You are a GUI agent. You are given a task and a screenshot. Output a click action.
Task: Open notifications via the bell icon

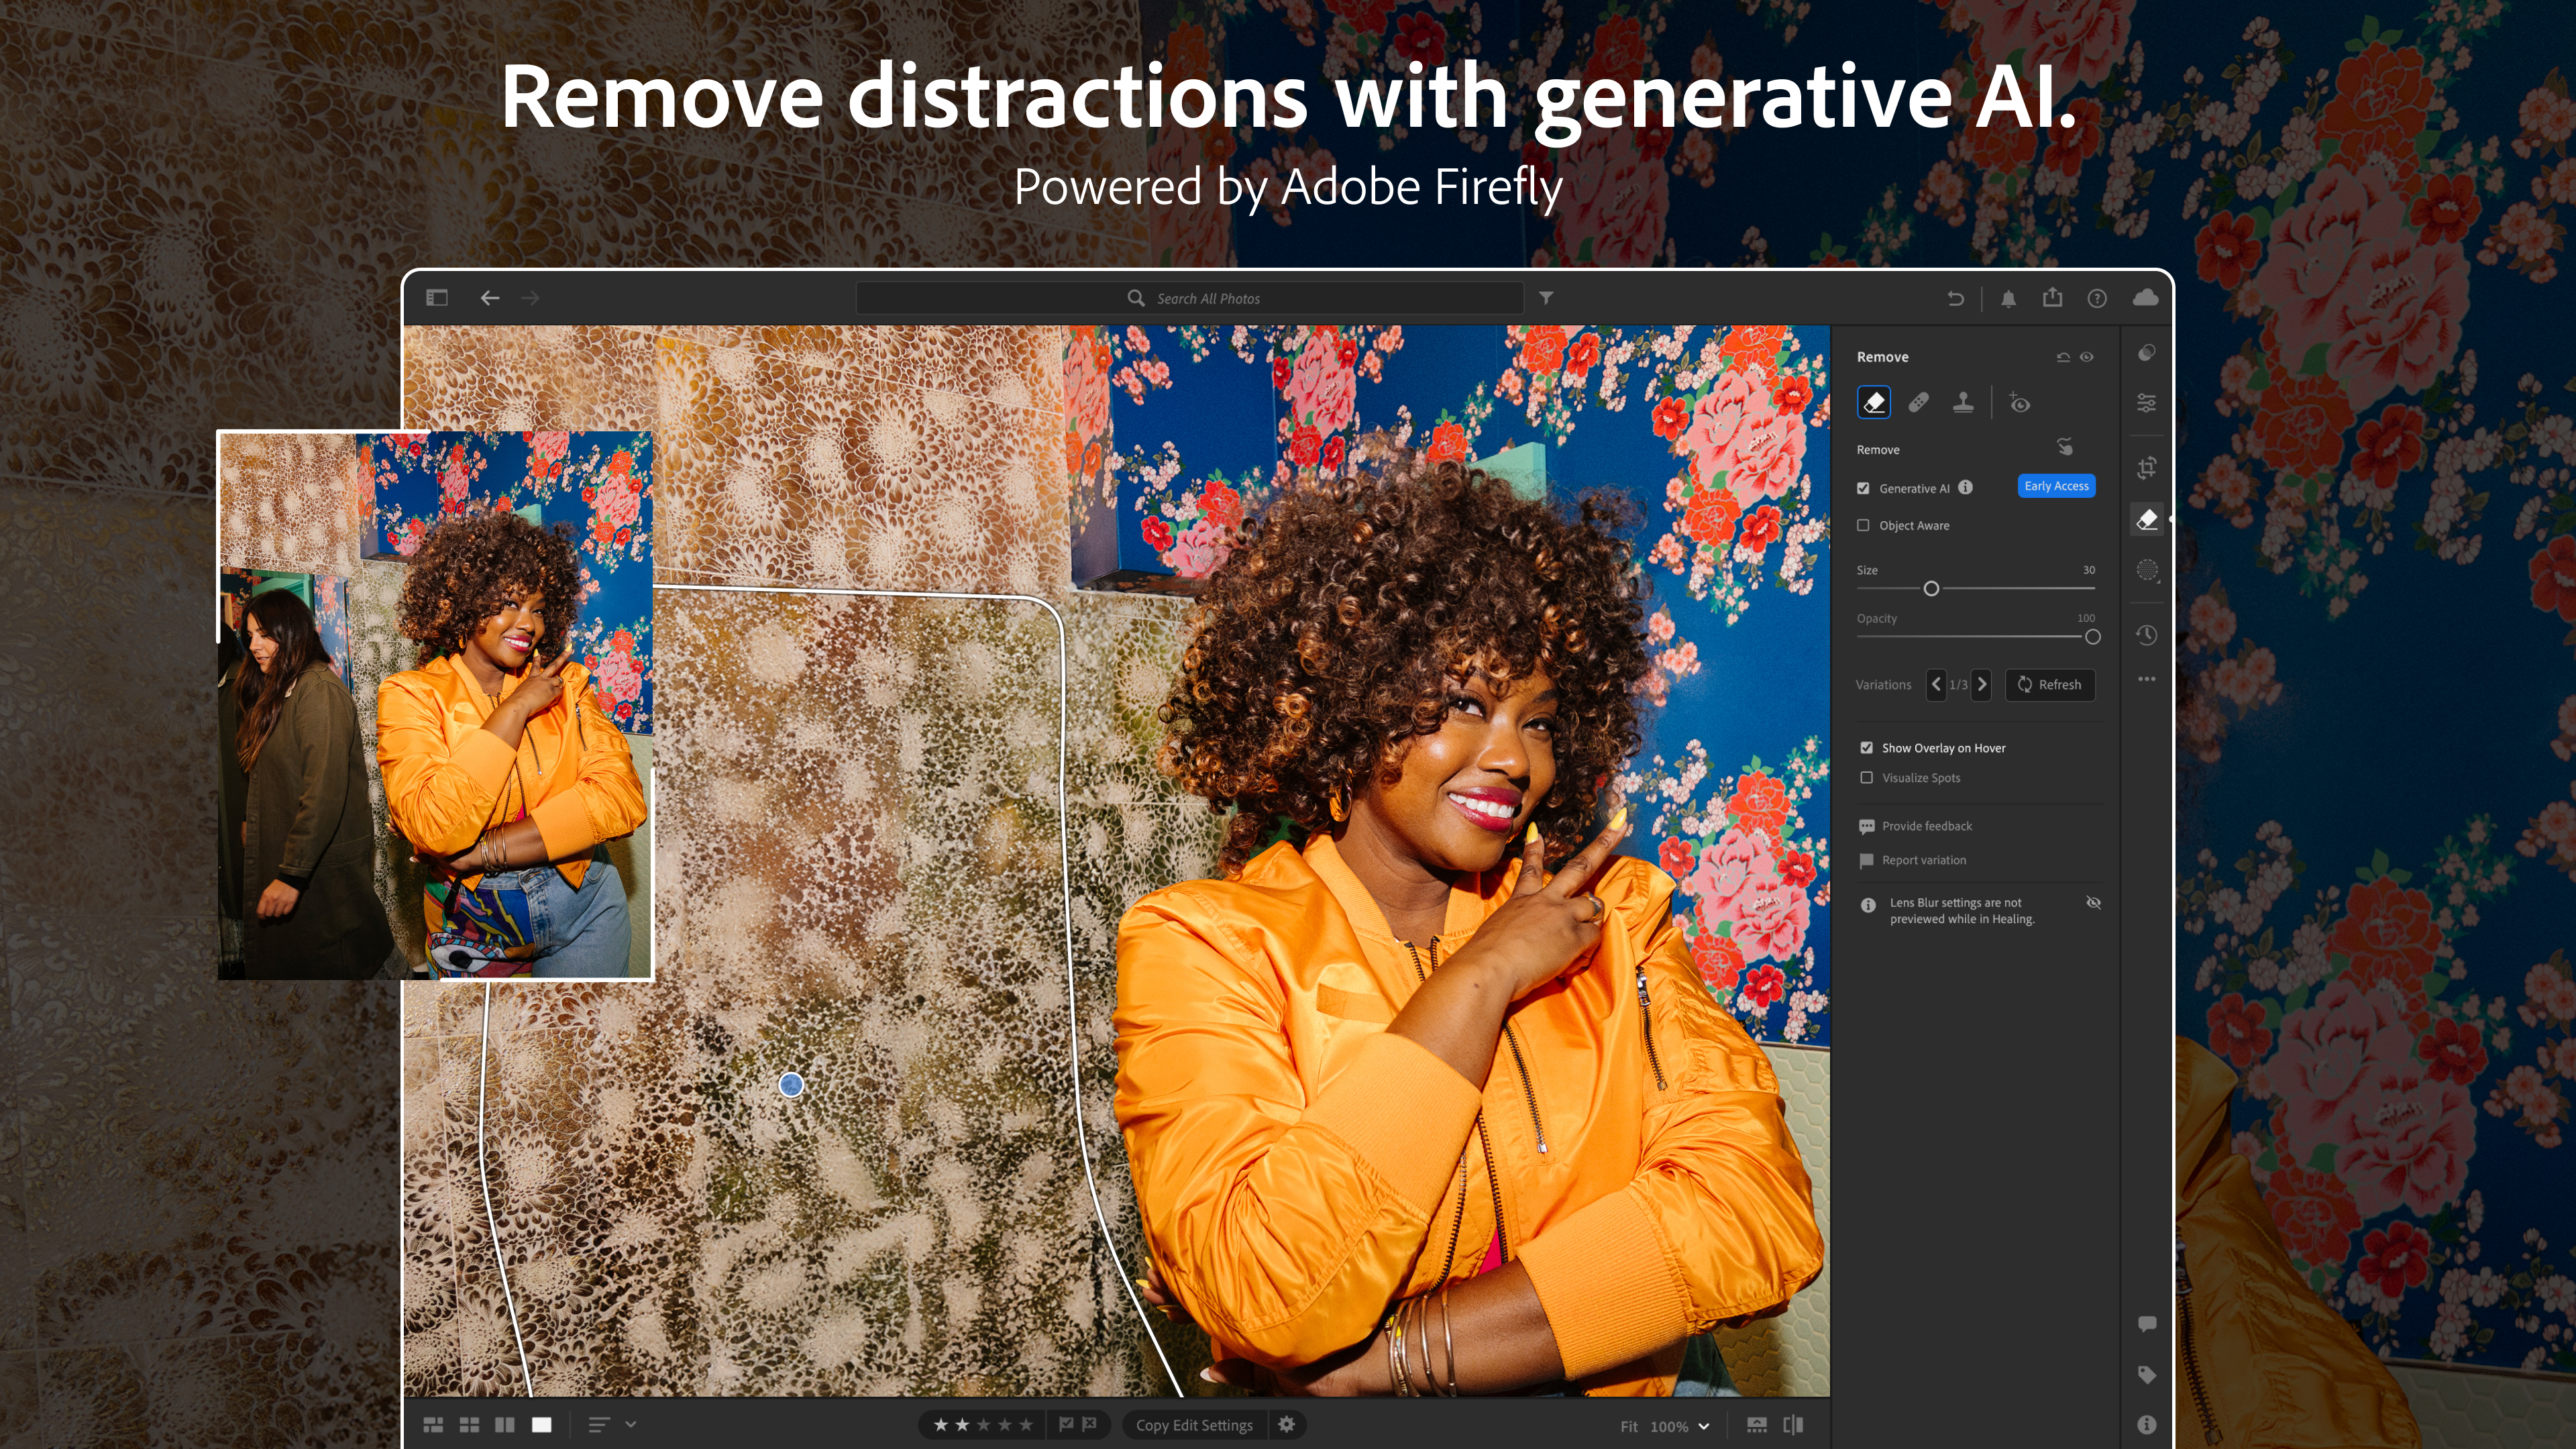(x=2008, y=297)
